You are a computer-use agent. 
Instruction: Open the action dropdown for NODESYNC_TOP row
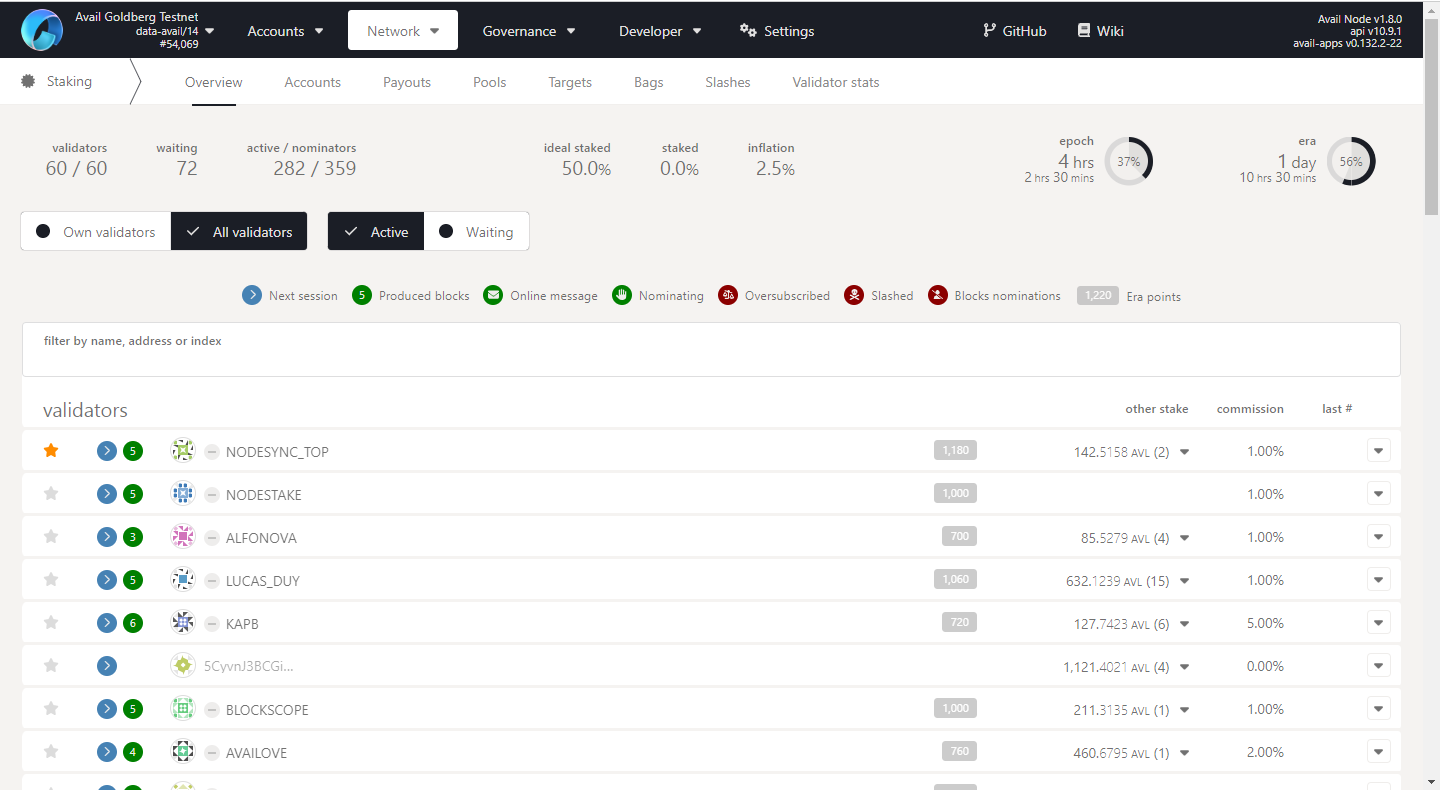tap(1378, 451)
